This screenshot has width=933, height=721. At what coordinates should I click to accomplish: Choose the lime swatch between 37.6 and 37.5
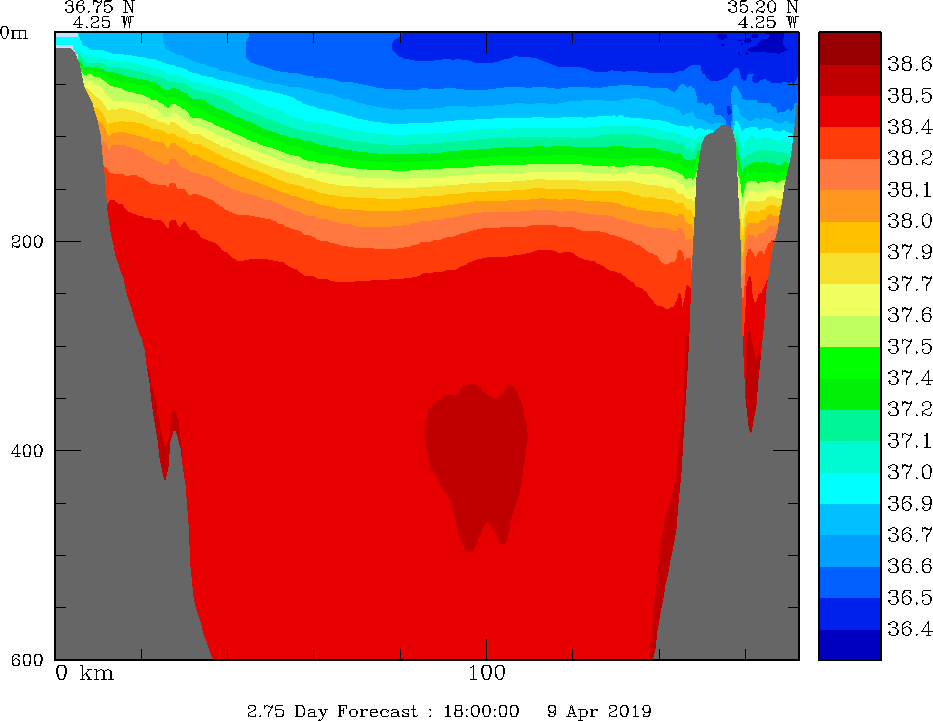point(850,331)
